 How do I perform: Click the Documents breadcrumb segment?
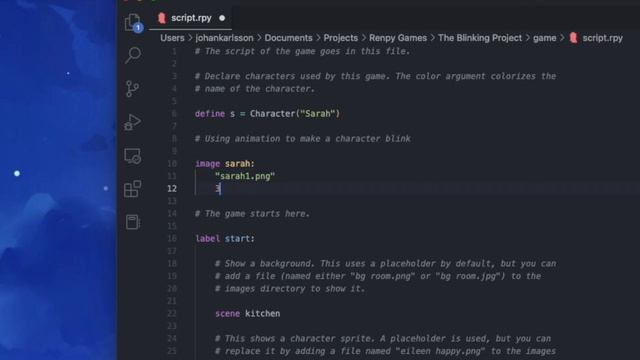(288, 38)
